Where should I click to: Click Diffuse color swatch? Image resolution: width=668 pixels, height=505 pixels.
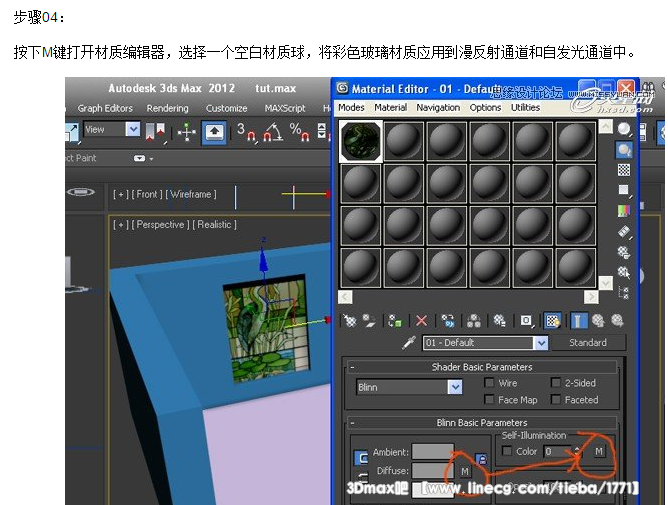[432, 470]
